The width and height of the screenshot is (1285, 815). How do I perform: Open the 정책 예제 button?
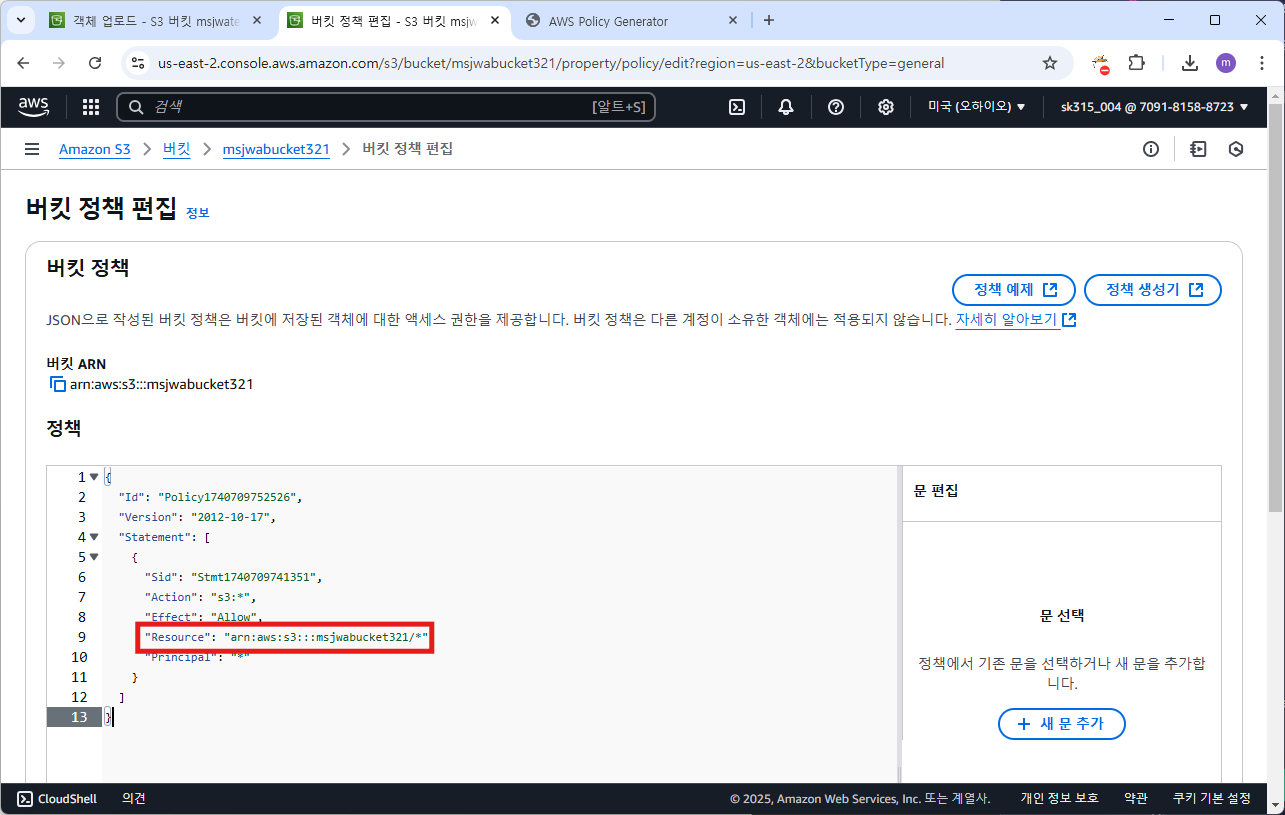point(1014,290)
